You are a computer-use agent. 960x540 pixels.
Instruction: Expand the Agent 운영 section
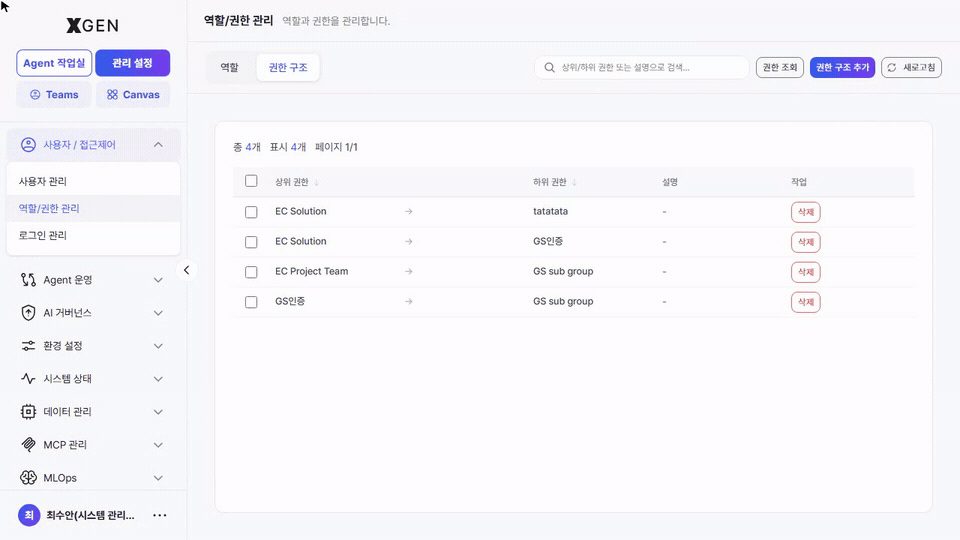[158, 280]
